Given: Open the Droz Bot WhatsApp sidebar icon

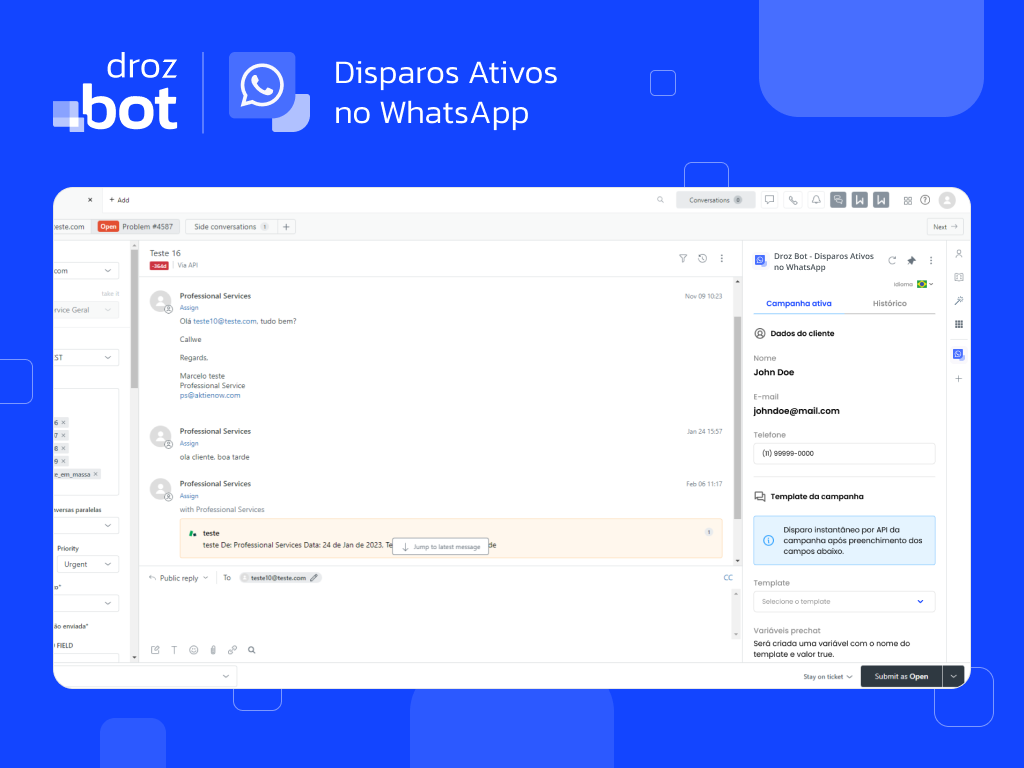Looking at the screenshot, I should (959, 354).
